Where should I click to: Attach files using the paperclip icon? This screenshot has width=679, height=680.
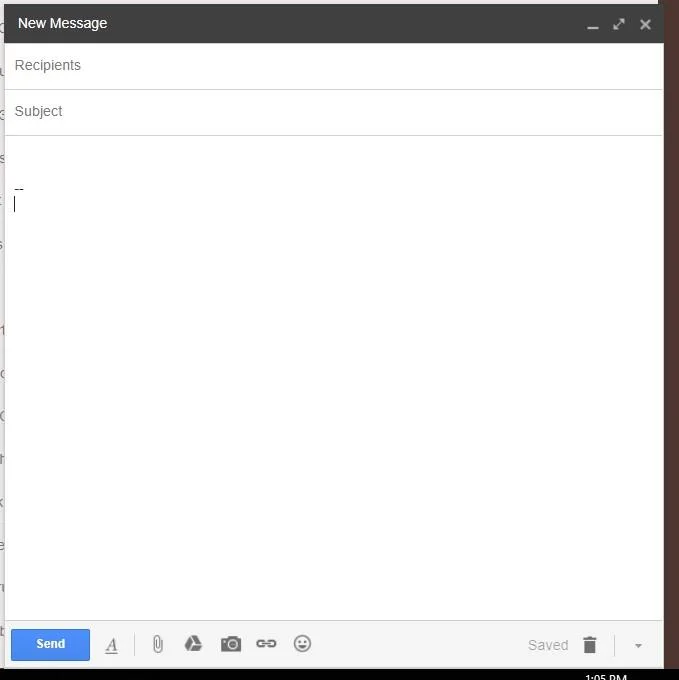157,644
